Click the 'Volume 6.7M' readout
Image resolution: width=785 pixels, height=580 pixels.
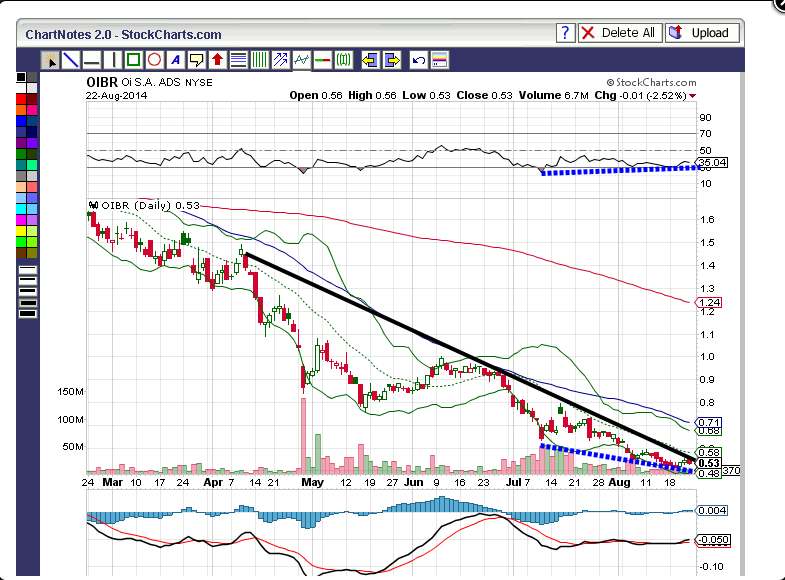[554, 96]
